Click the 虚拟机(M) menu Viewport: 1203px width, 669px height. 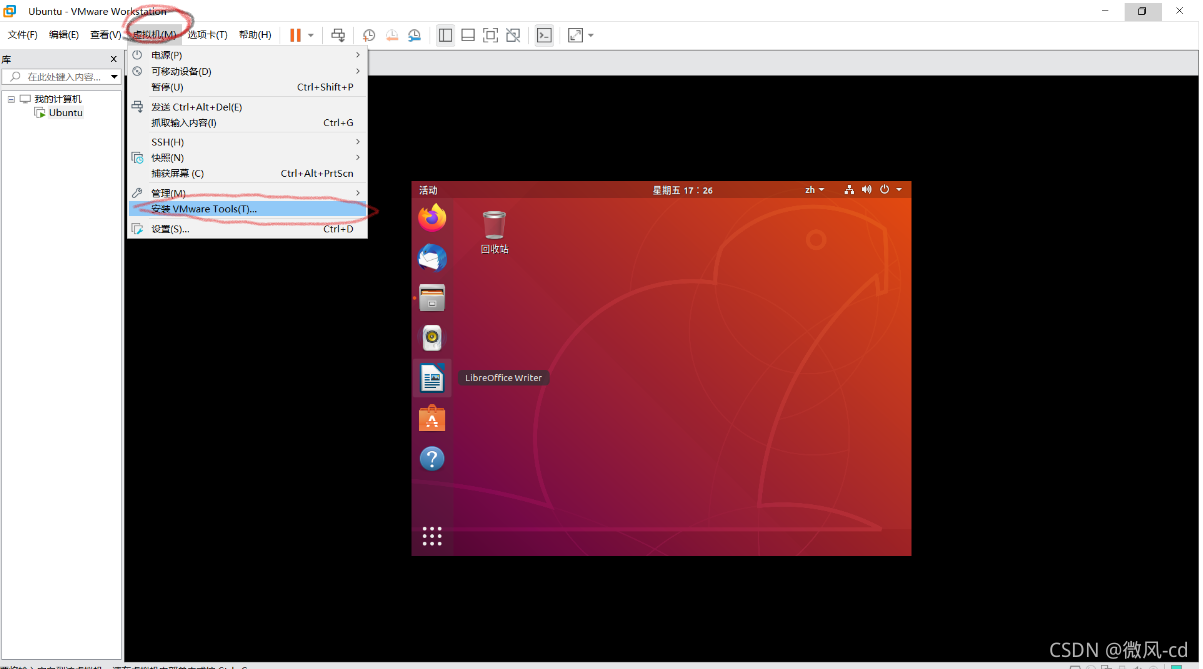click(x=155, y=35)
